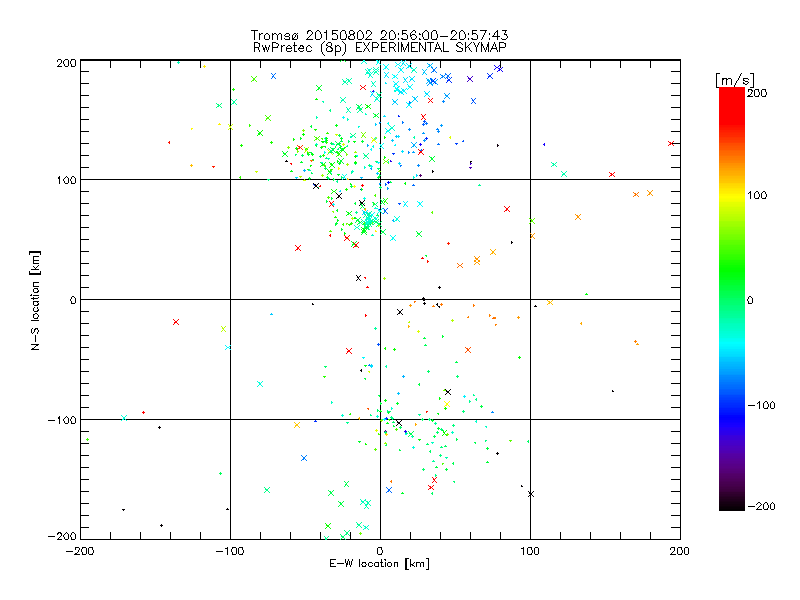Viewport: 800px width, 600px height.
Task: Click the N-S axis '-200' tick label
Action: coord(62,536)
